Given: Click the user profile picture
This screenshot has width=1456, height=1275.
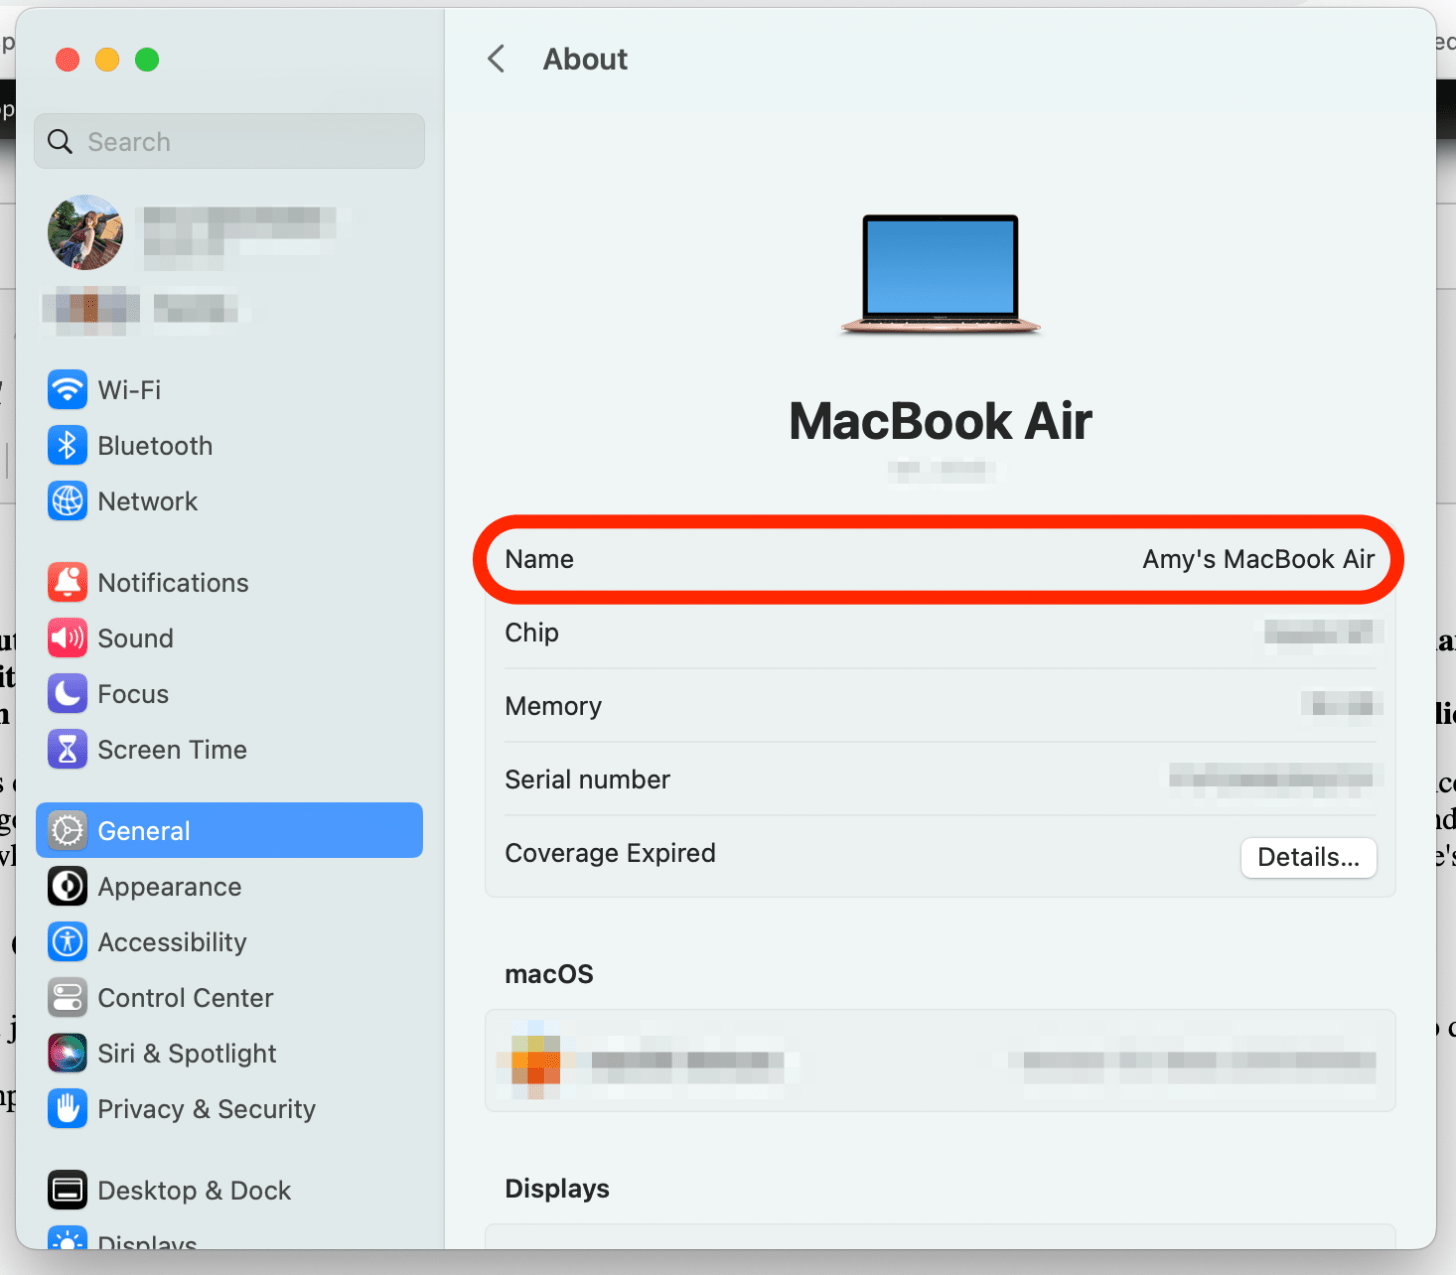Looking at the screenshot, I should [85, 232].
